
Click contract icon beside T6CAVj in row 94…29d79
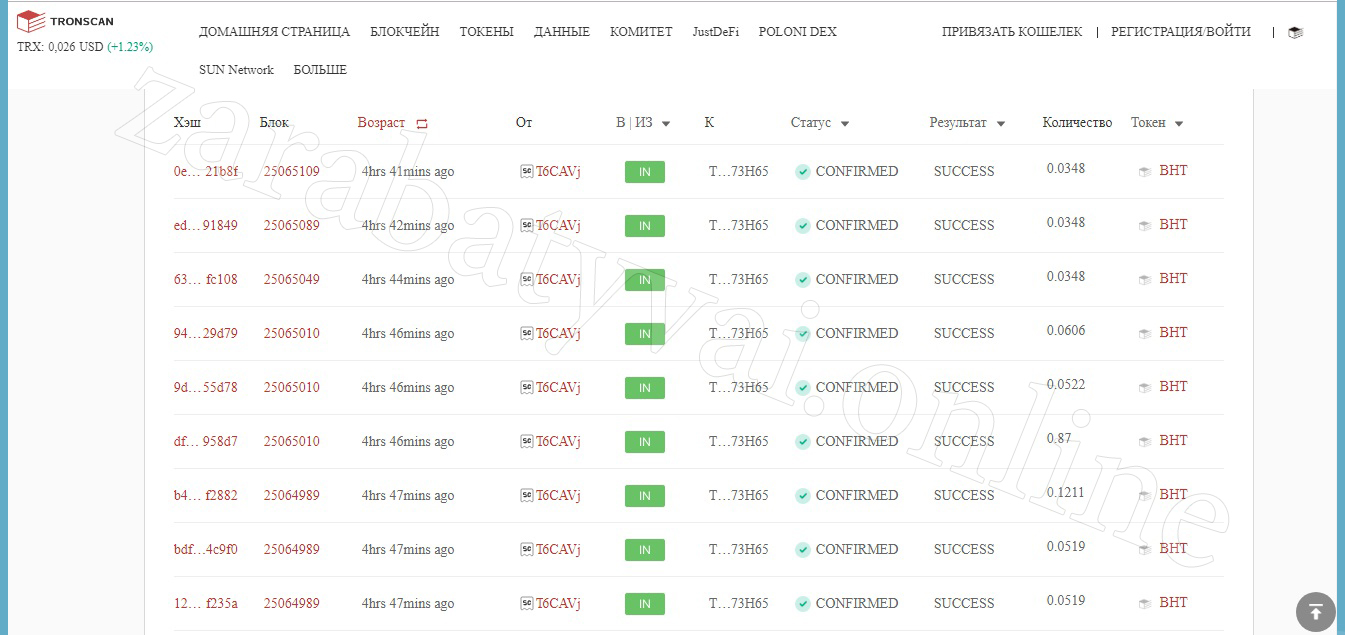pyautogui.click(x=526, y=333)
